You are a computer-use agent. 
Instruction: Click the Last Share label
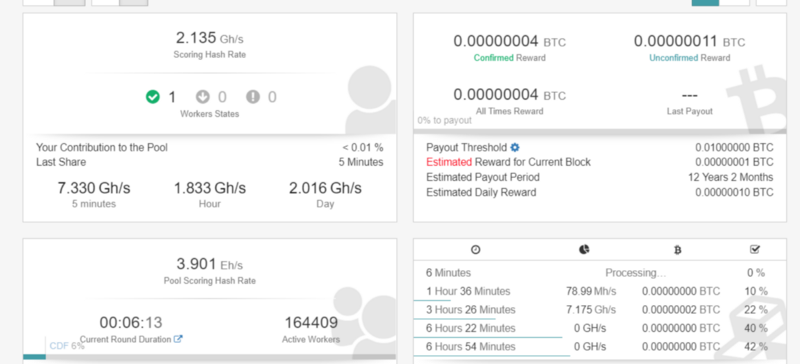61,162
